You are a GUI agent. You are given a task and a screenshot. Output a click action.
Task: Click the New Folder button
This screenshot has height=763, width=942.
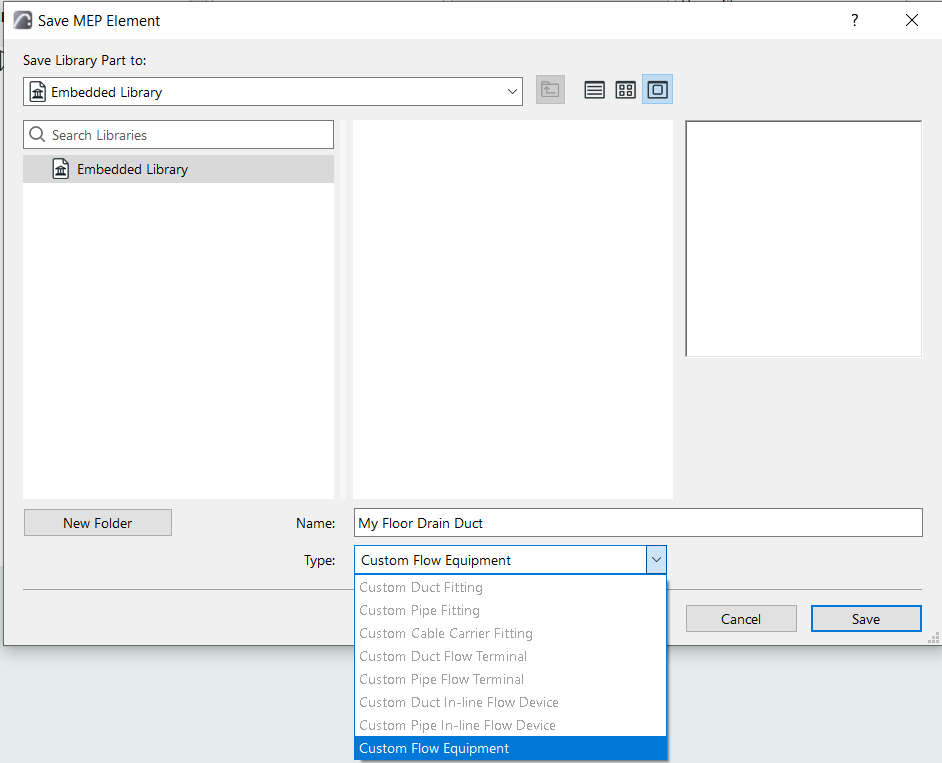[x=98, y=523]
